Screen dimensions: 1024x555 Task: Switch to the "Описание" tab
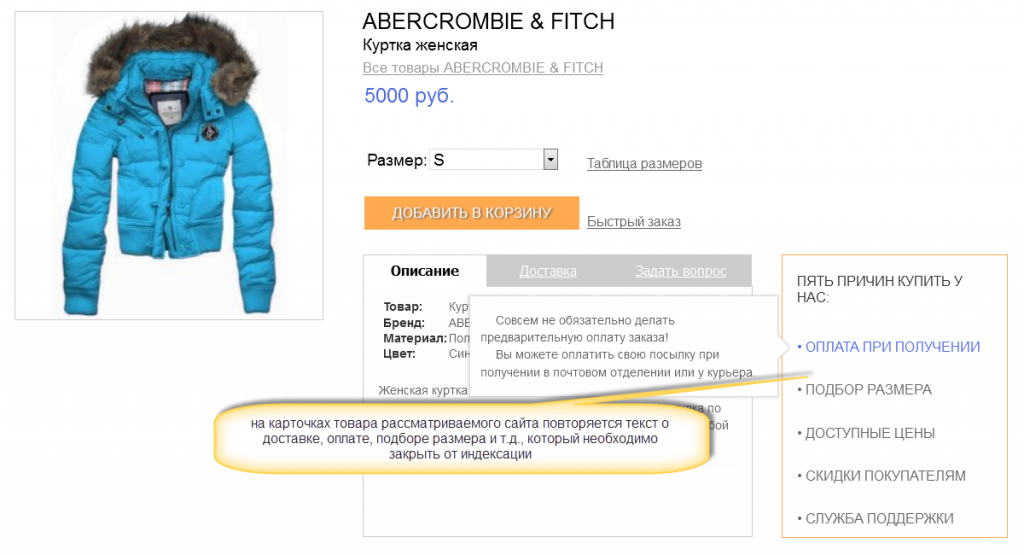coord(424,271)
